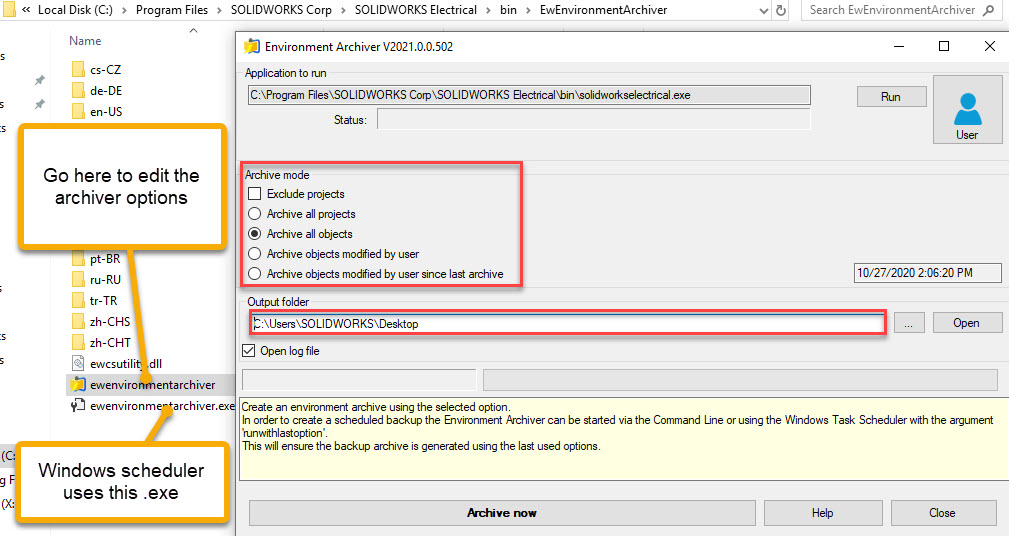Click the Status field
Viewport: 1009px width, 536px height.
tap(593, 119)
